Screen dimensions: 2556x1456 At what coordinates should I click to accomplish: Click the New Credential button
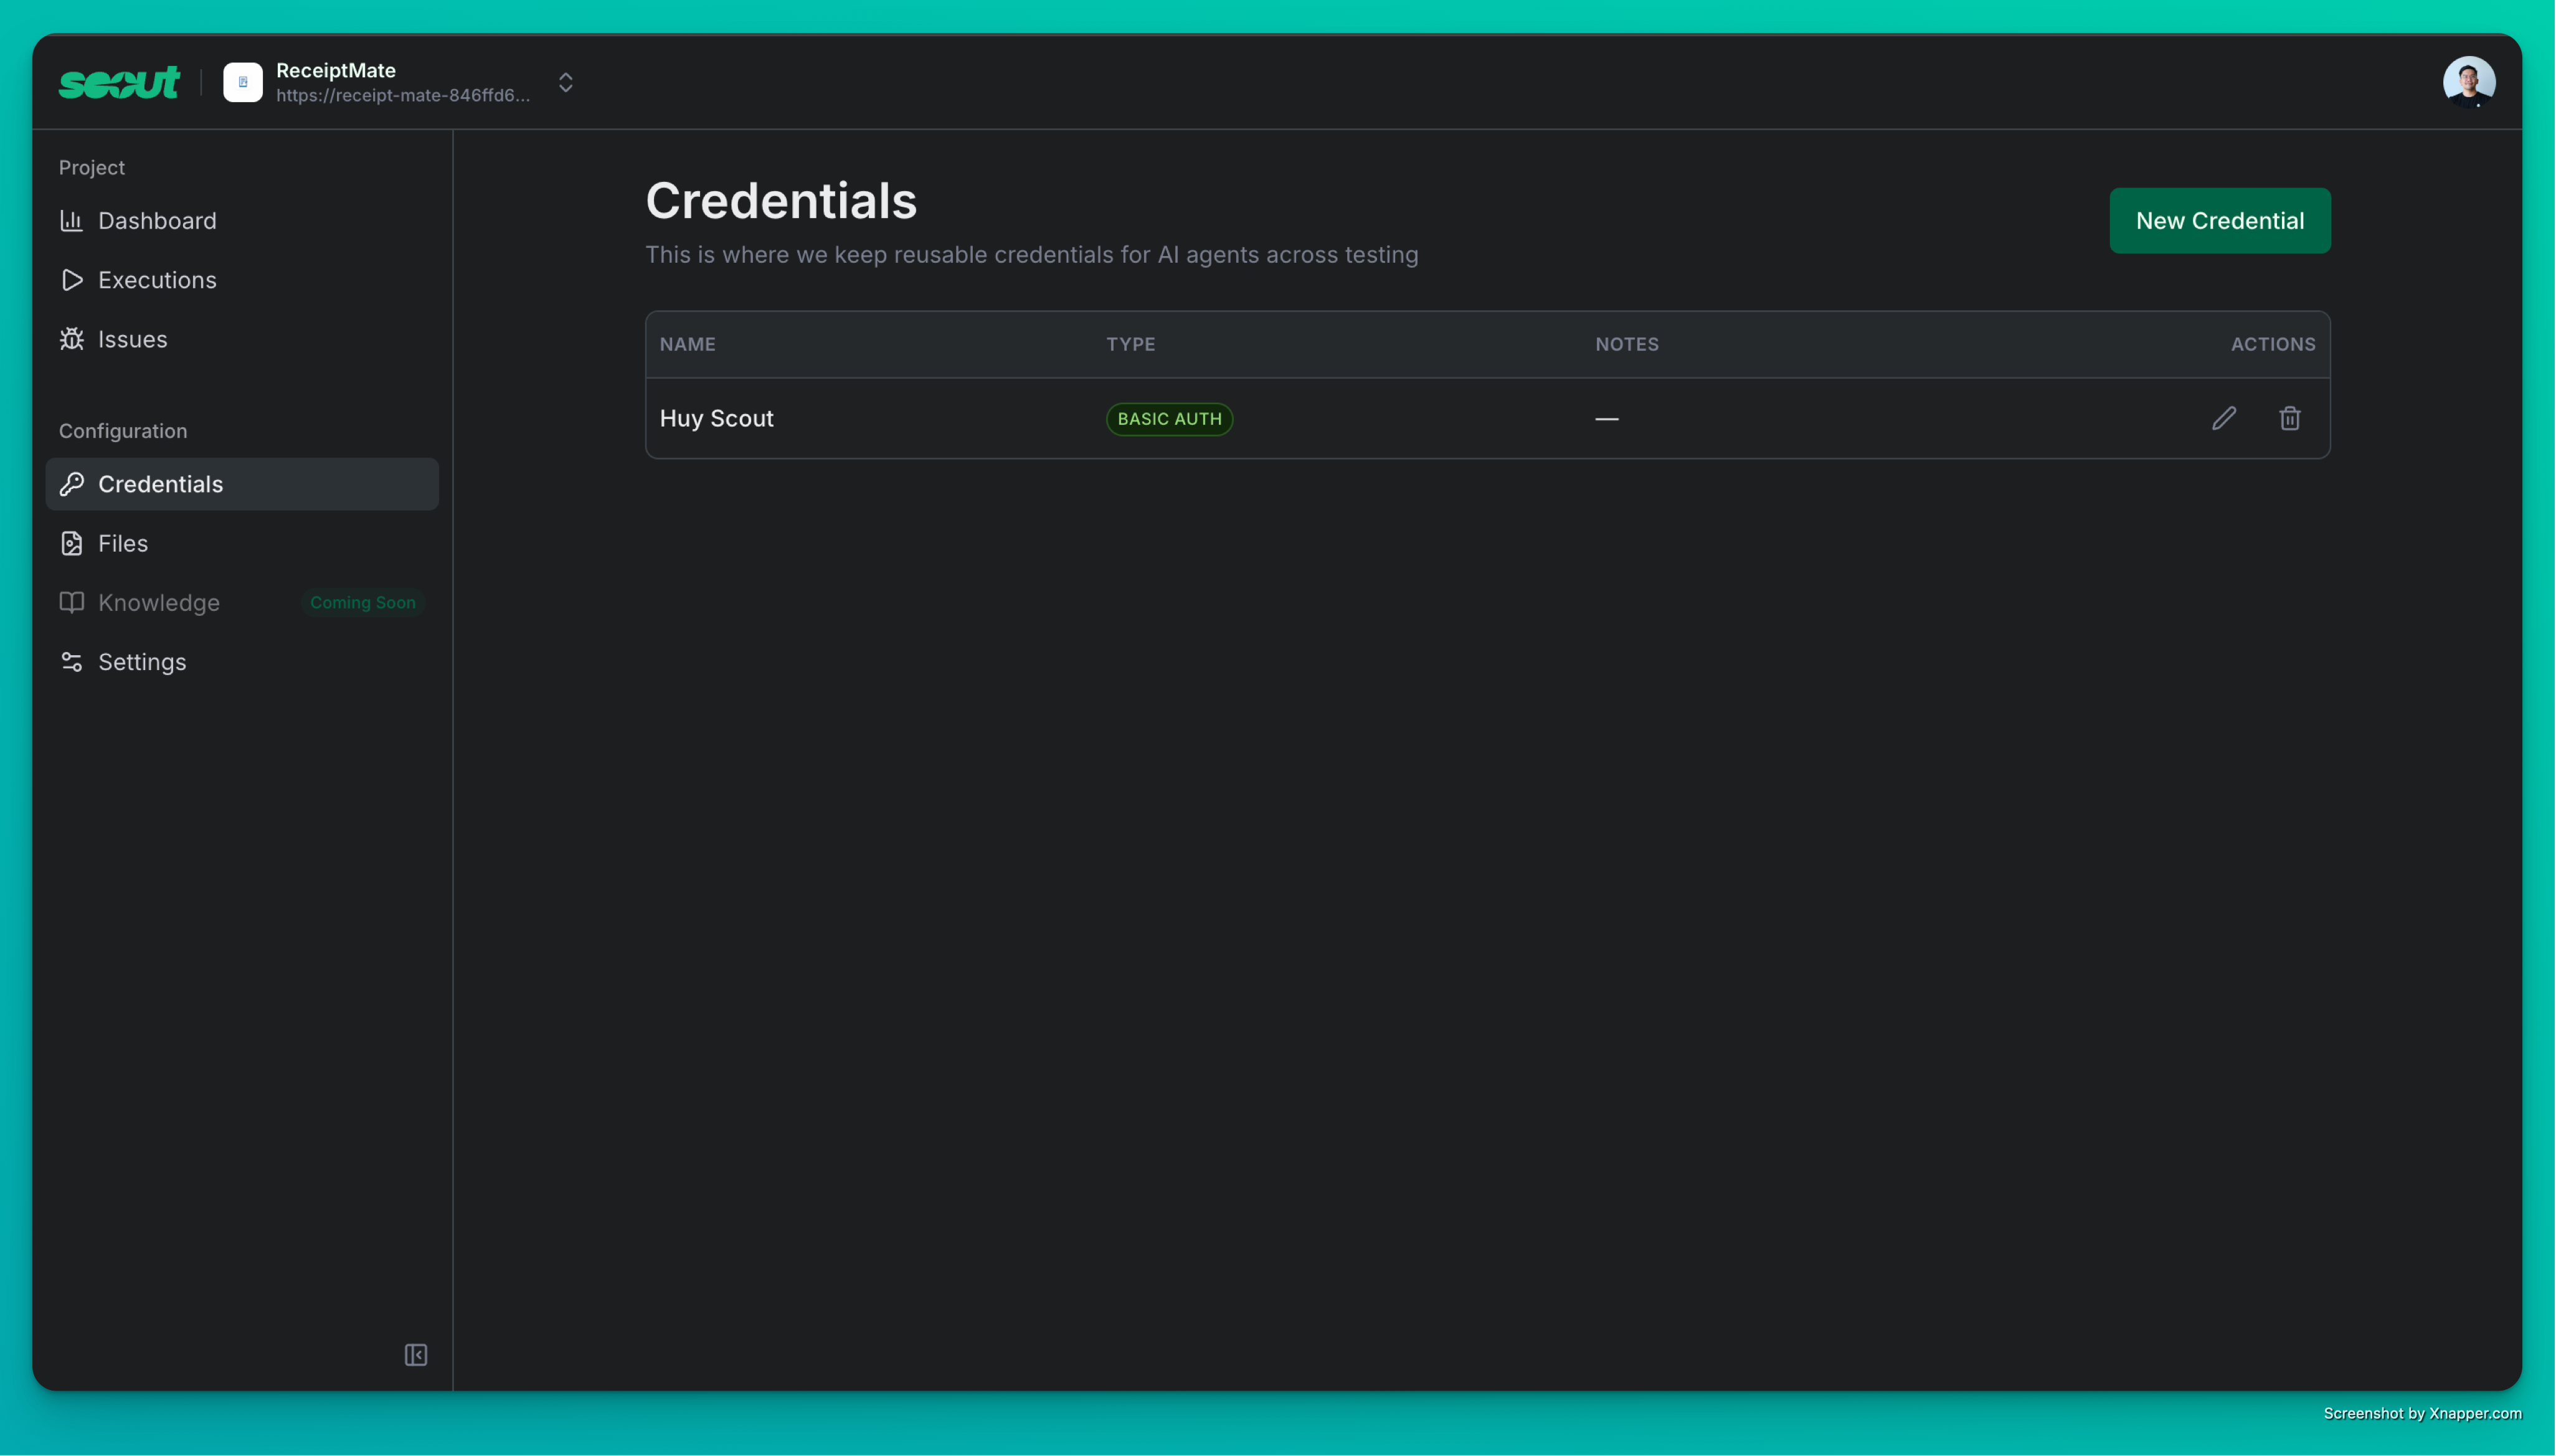coord(2220,221)
